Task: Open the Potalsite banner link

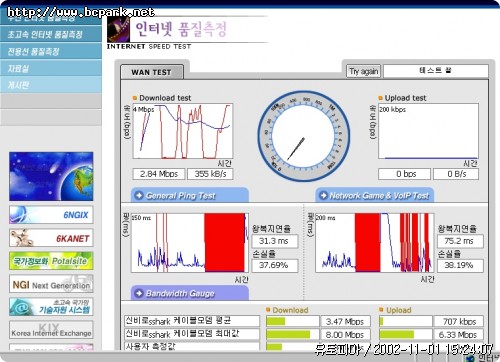Action: click(51, 261)
